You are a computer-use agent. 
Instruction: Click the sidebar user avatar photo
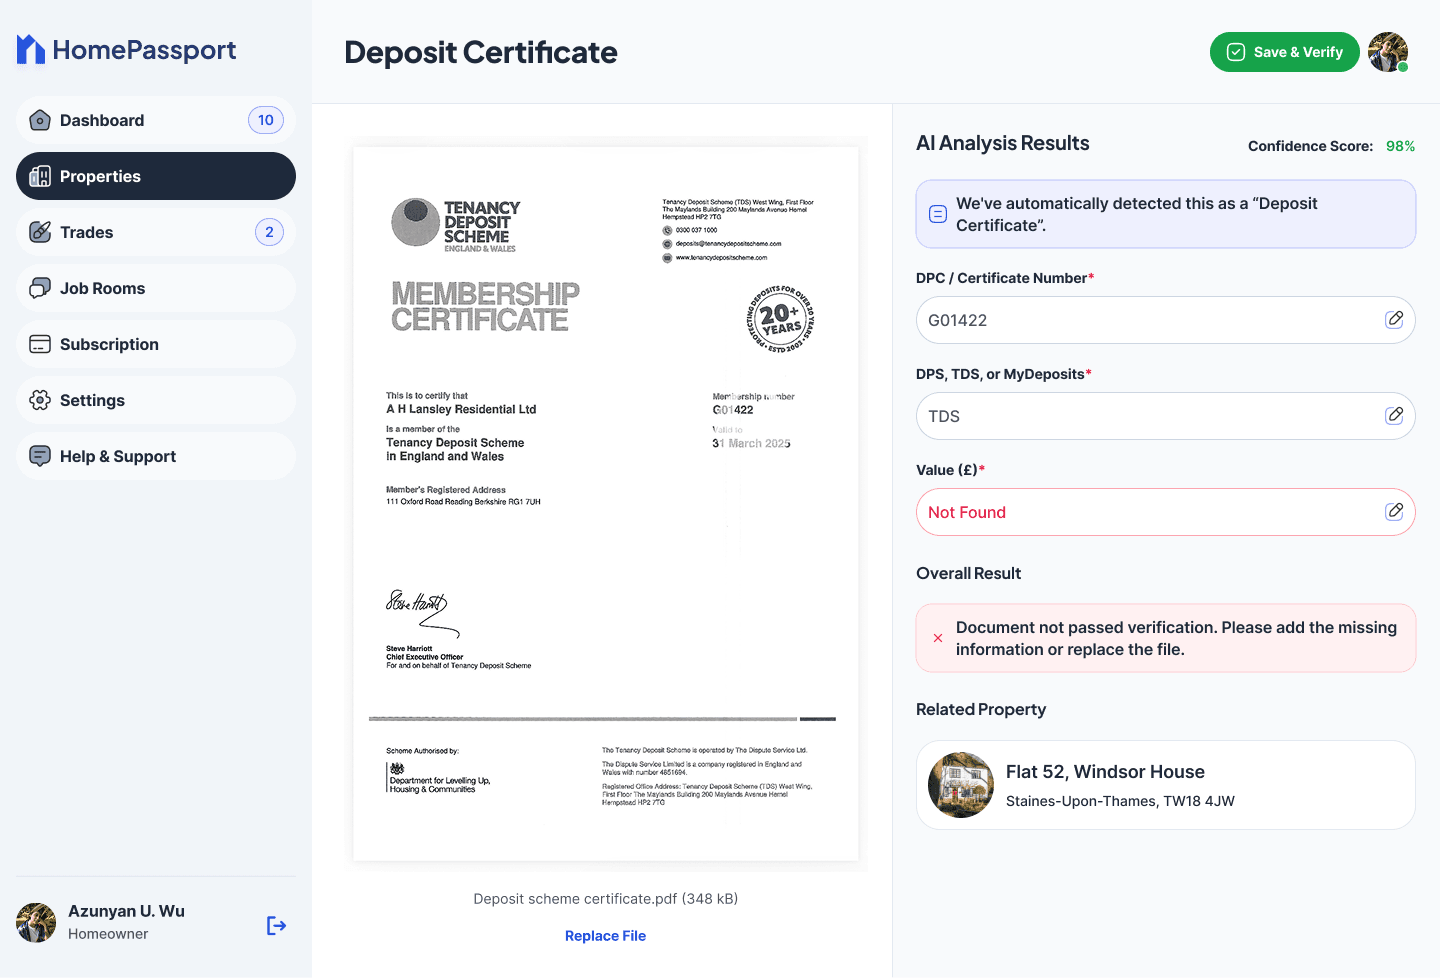tap(36, 923)
